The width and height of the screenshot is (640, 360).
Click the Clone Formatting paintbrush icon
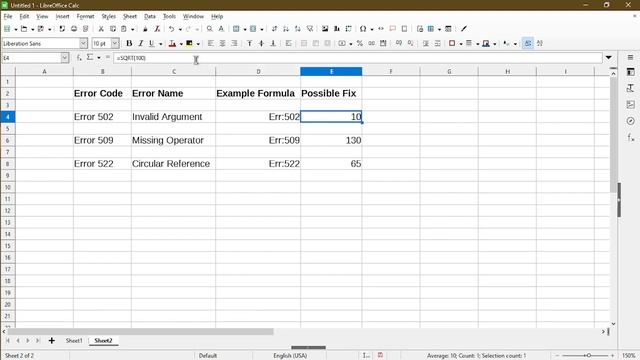click(145, 29)
